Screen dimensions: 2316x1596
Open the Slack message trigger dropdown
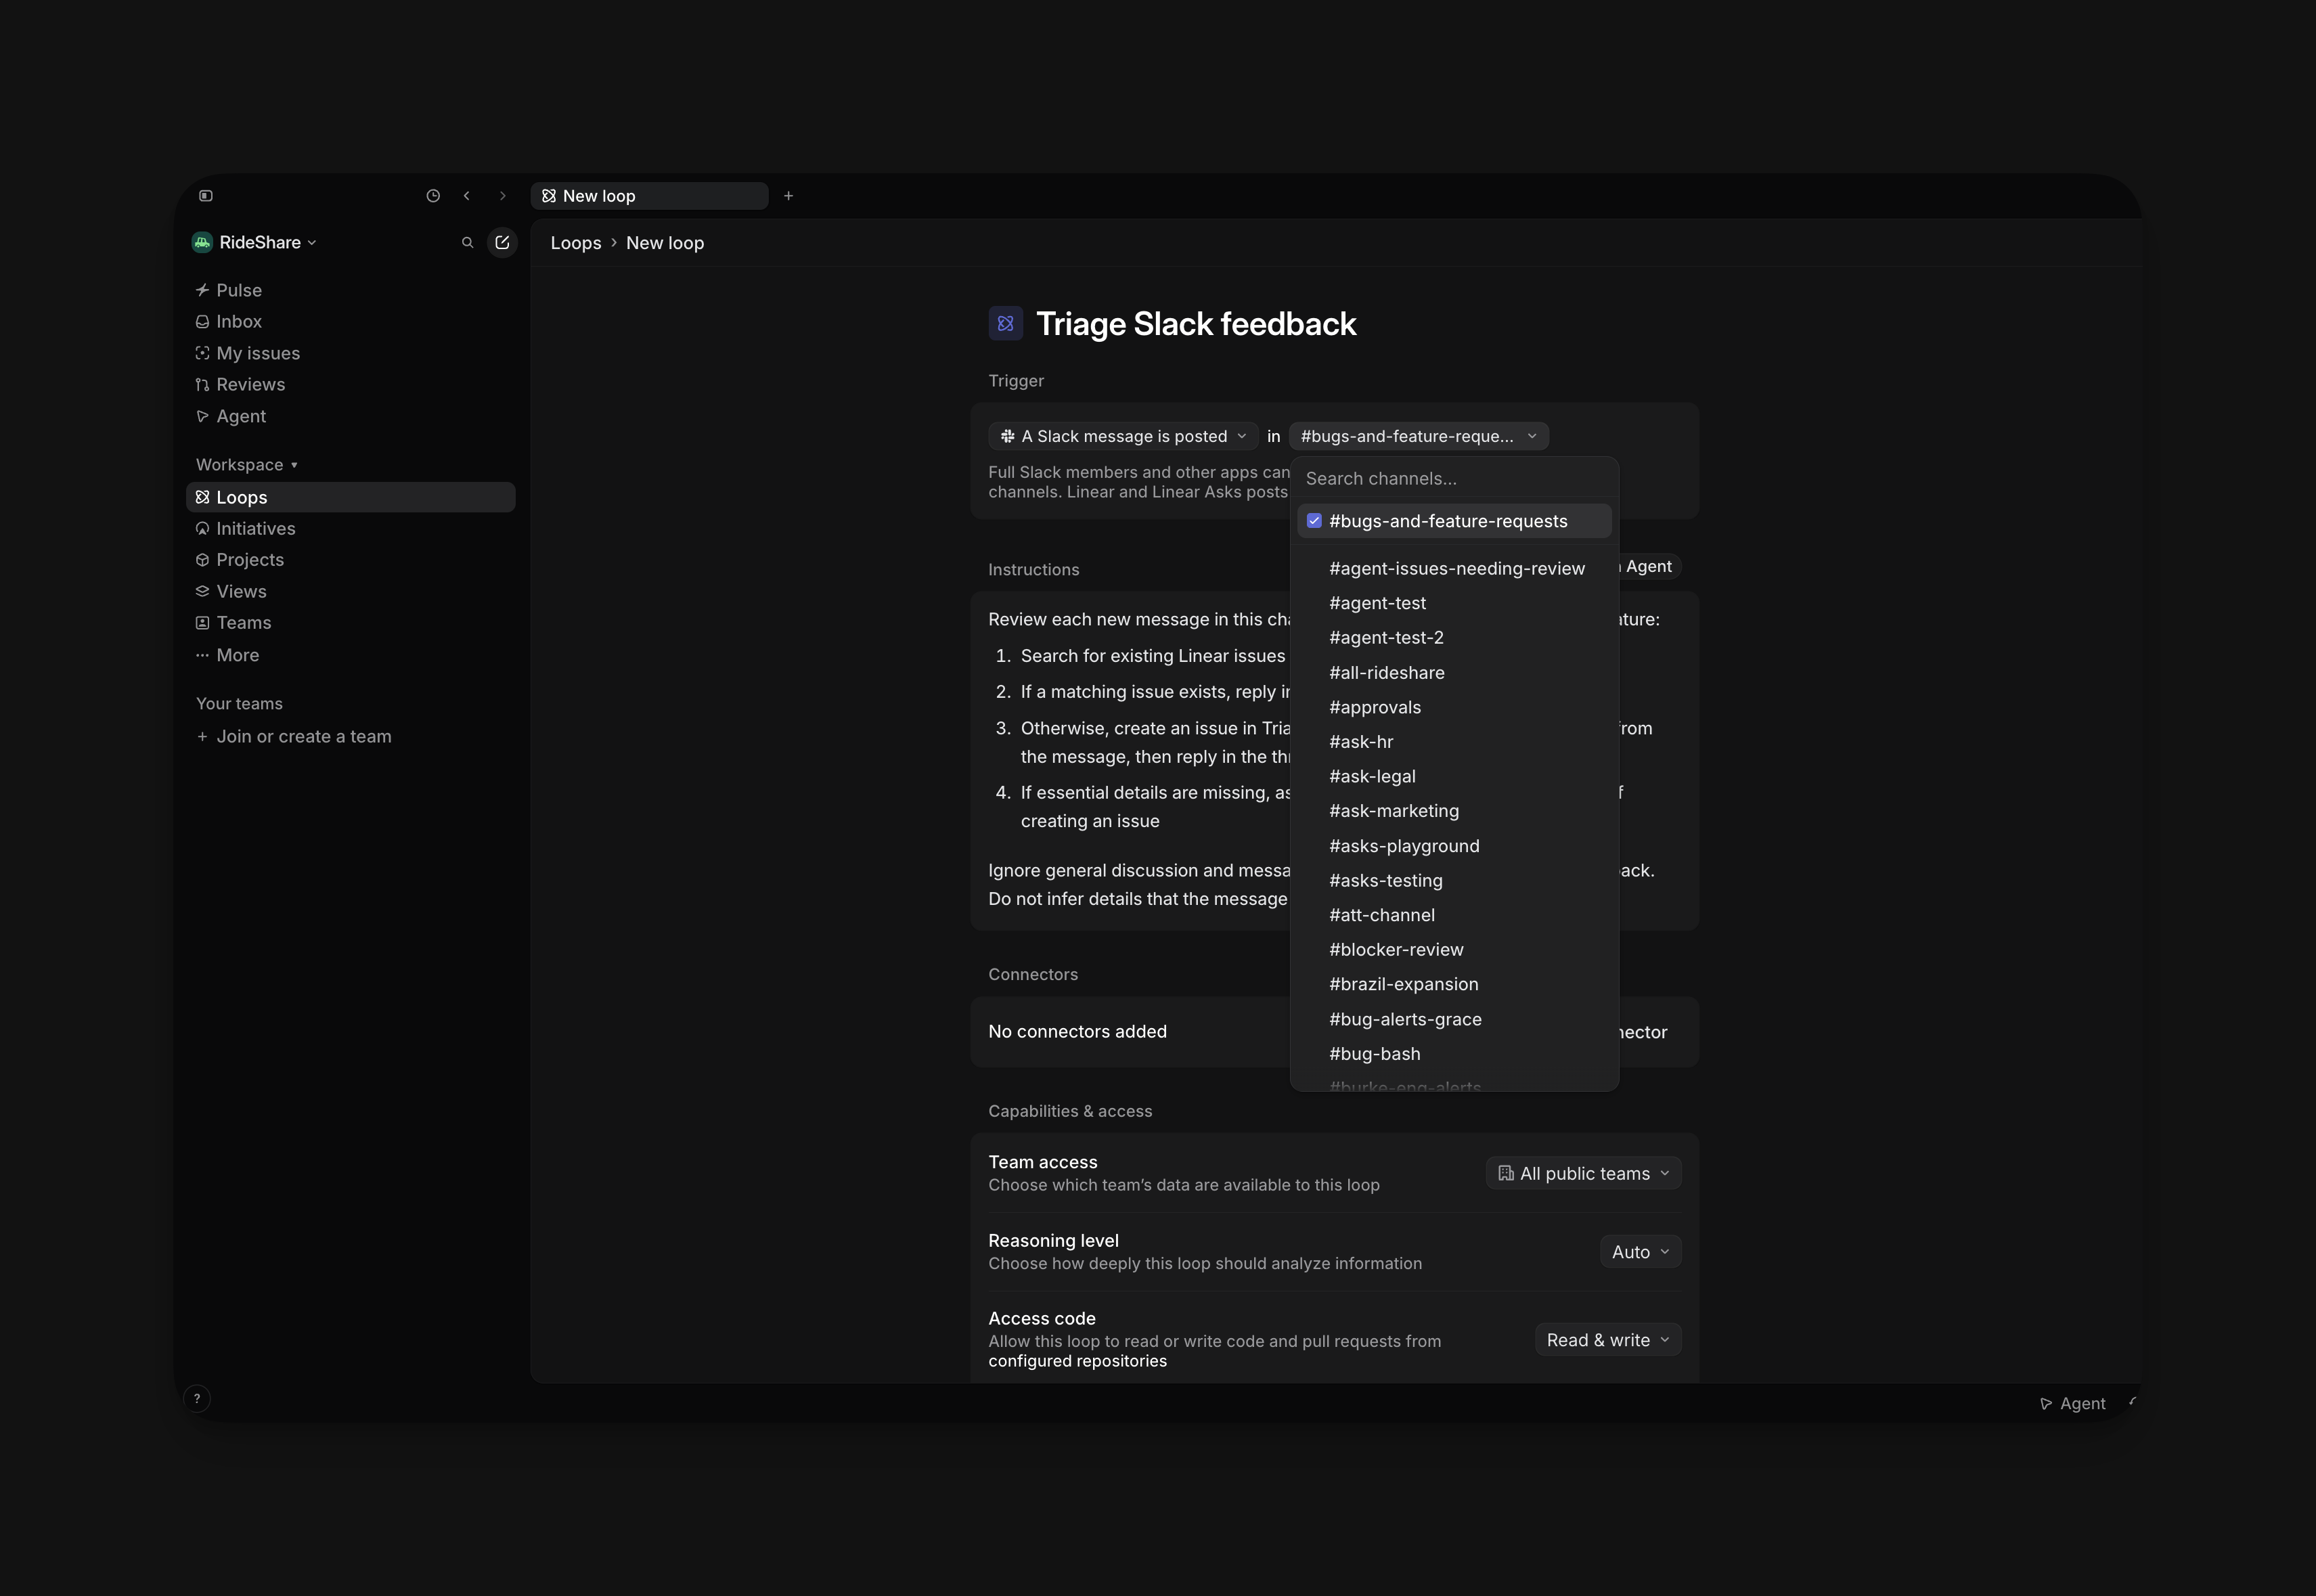click(x=1123, y=436)
